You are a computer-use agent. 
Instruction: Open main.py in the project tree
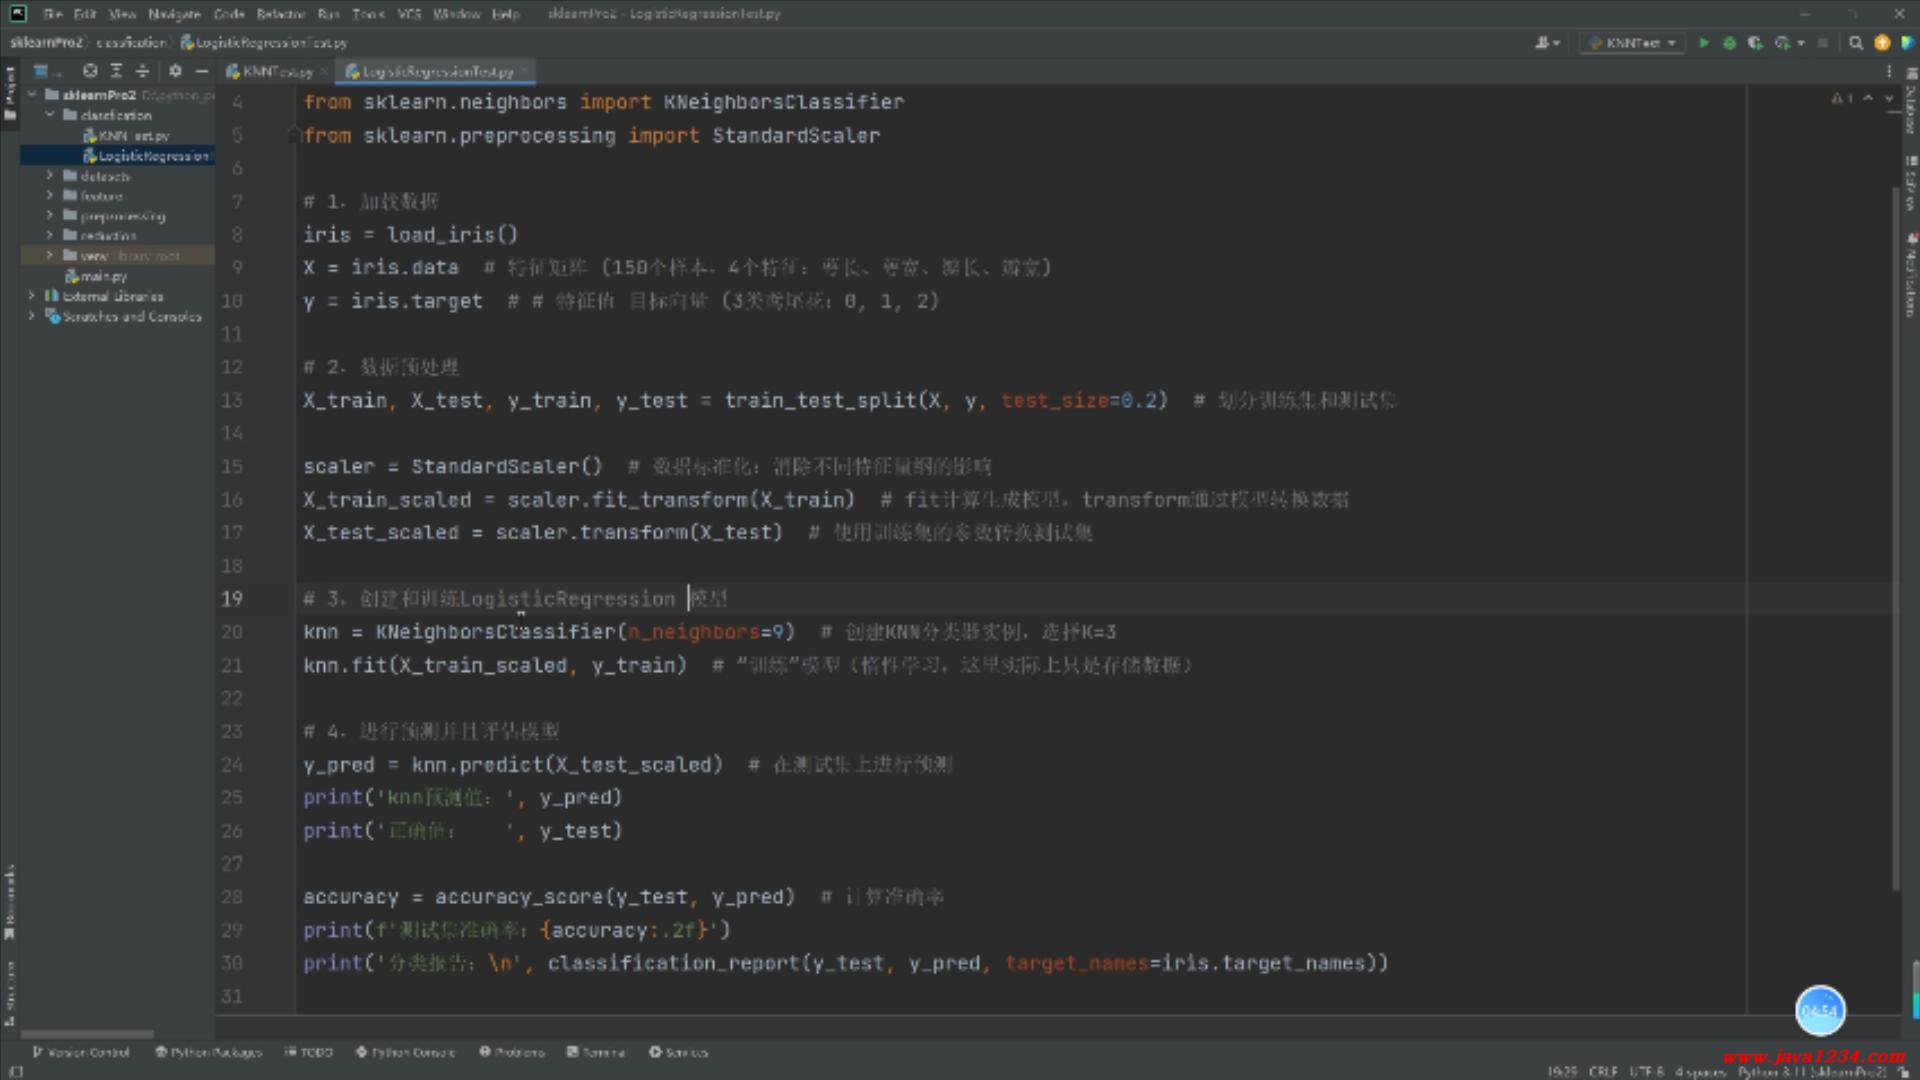coord(103,276)
